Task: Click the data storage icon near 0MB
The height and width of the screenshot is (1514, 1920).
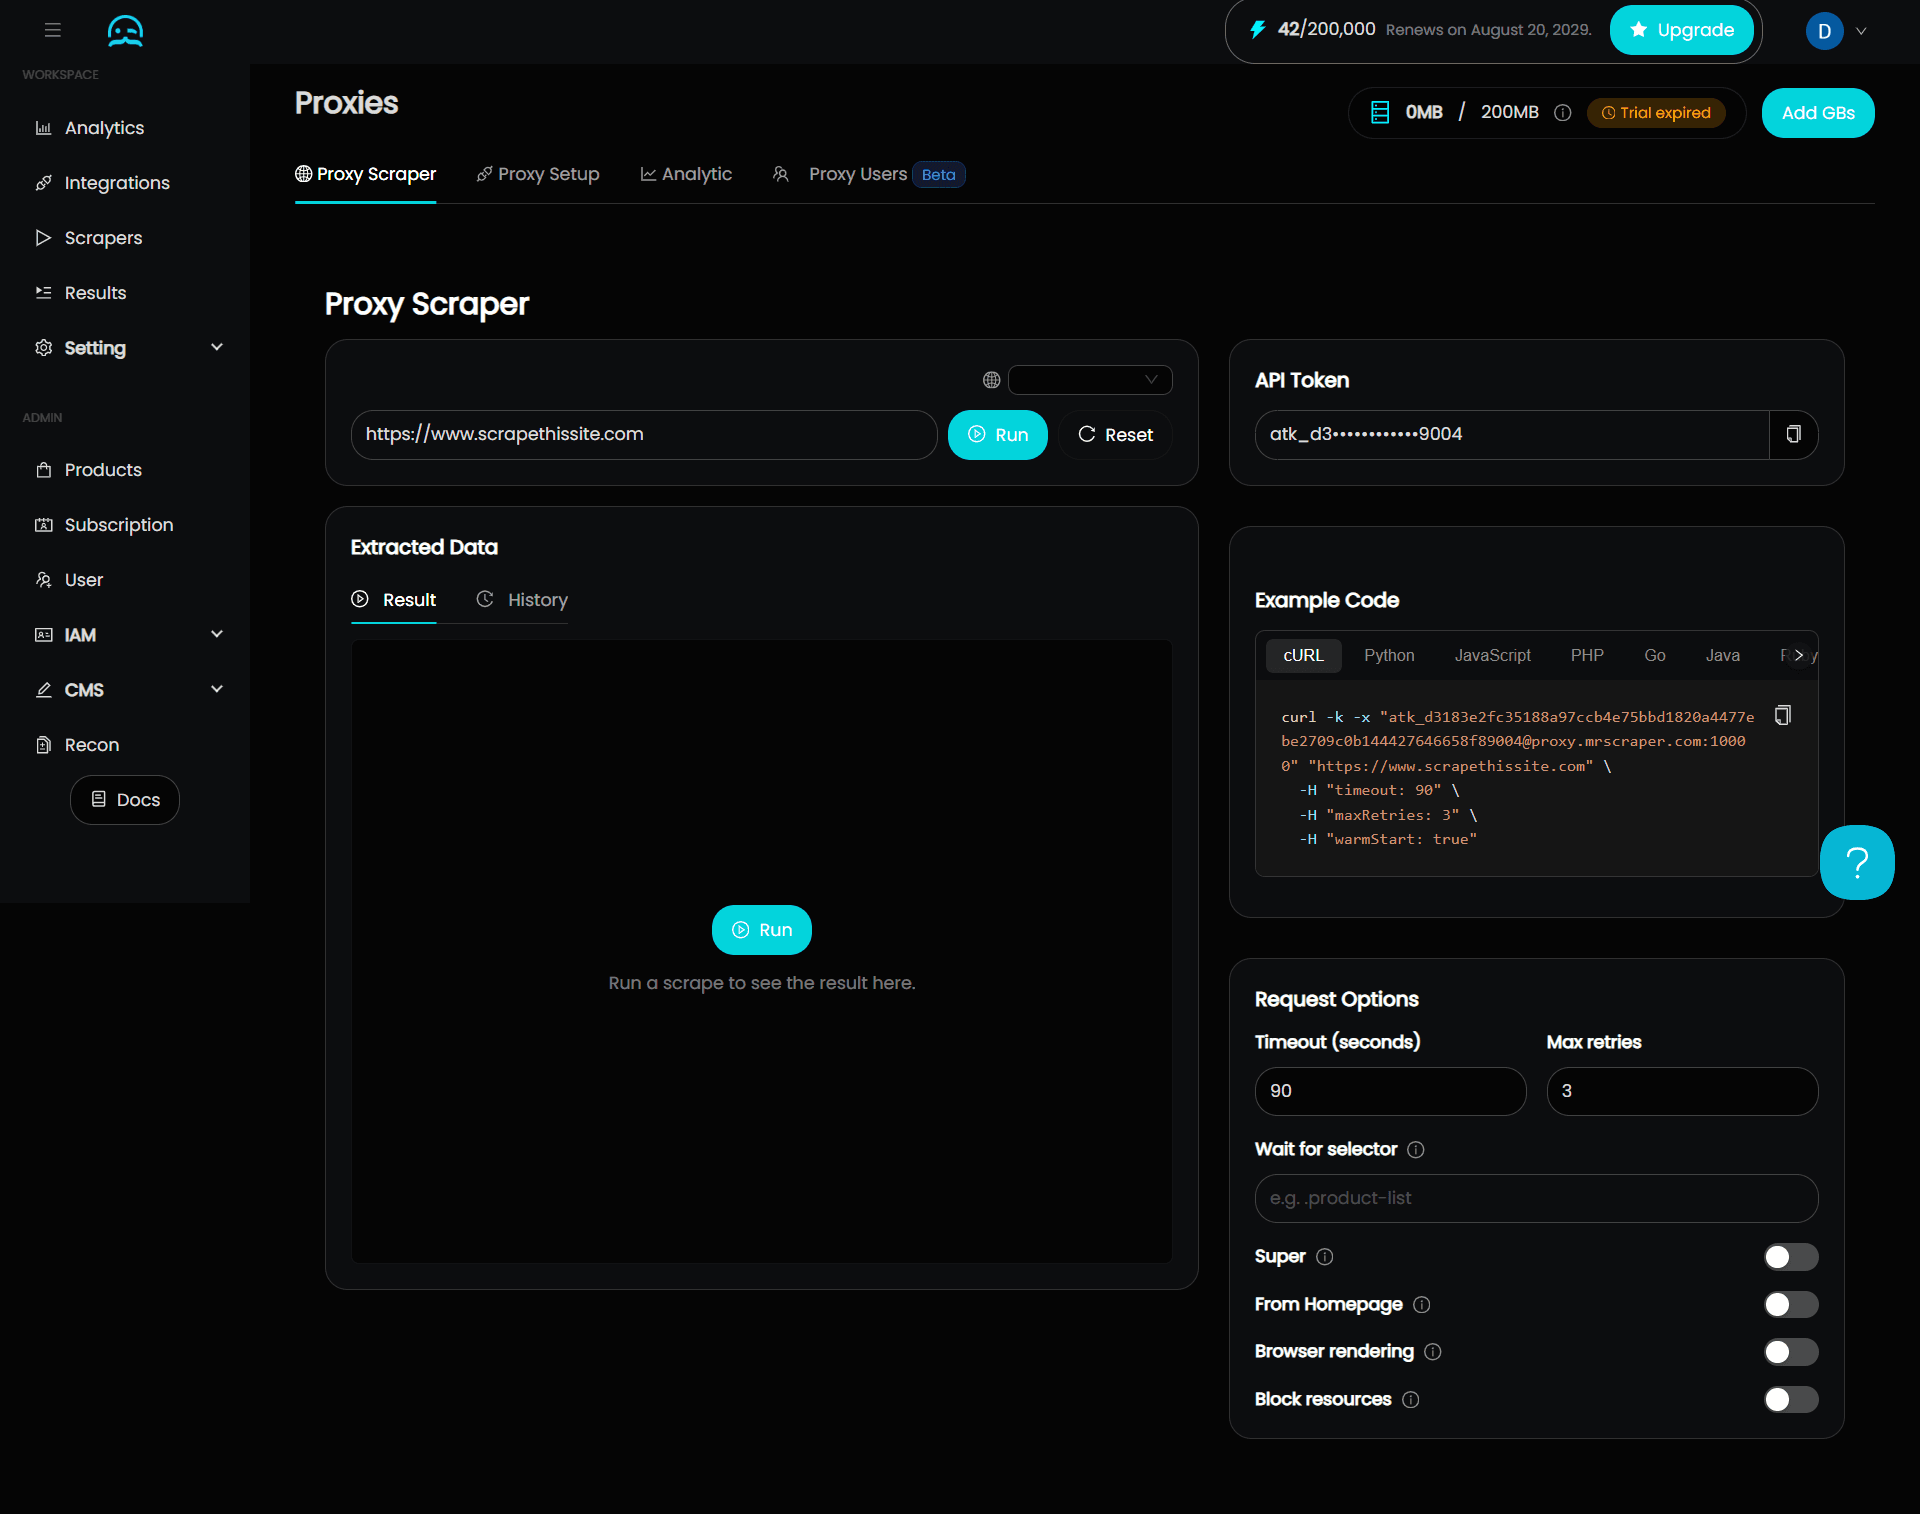Action: tap(1380, 113)
